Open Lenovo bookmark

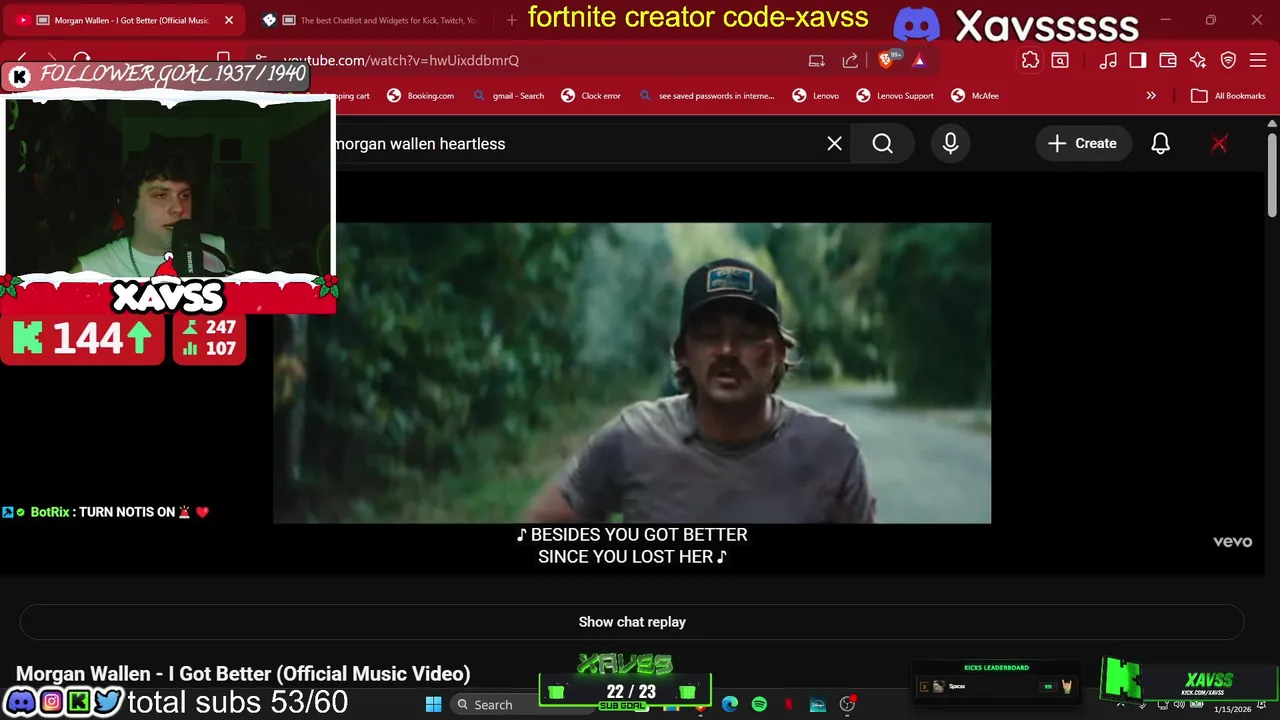[816, 96]
